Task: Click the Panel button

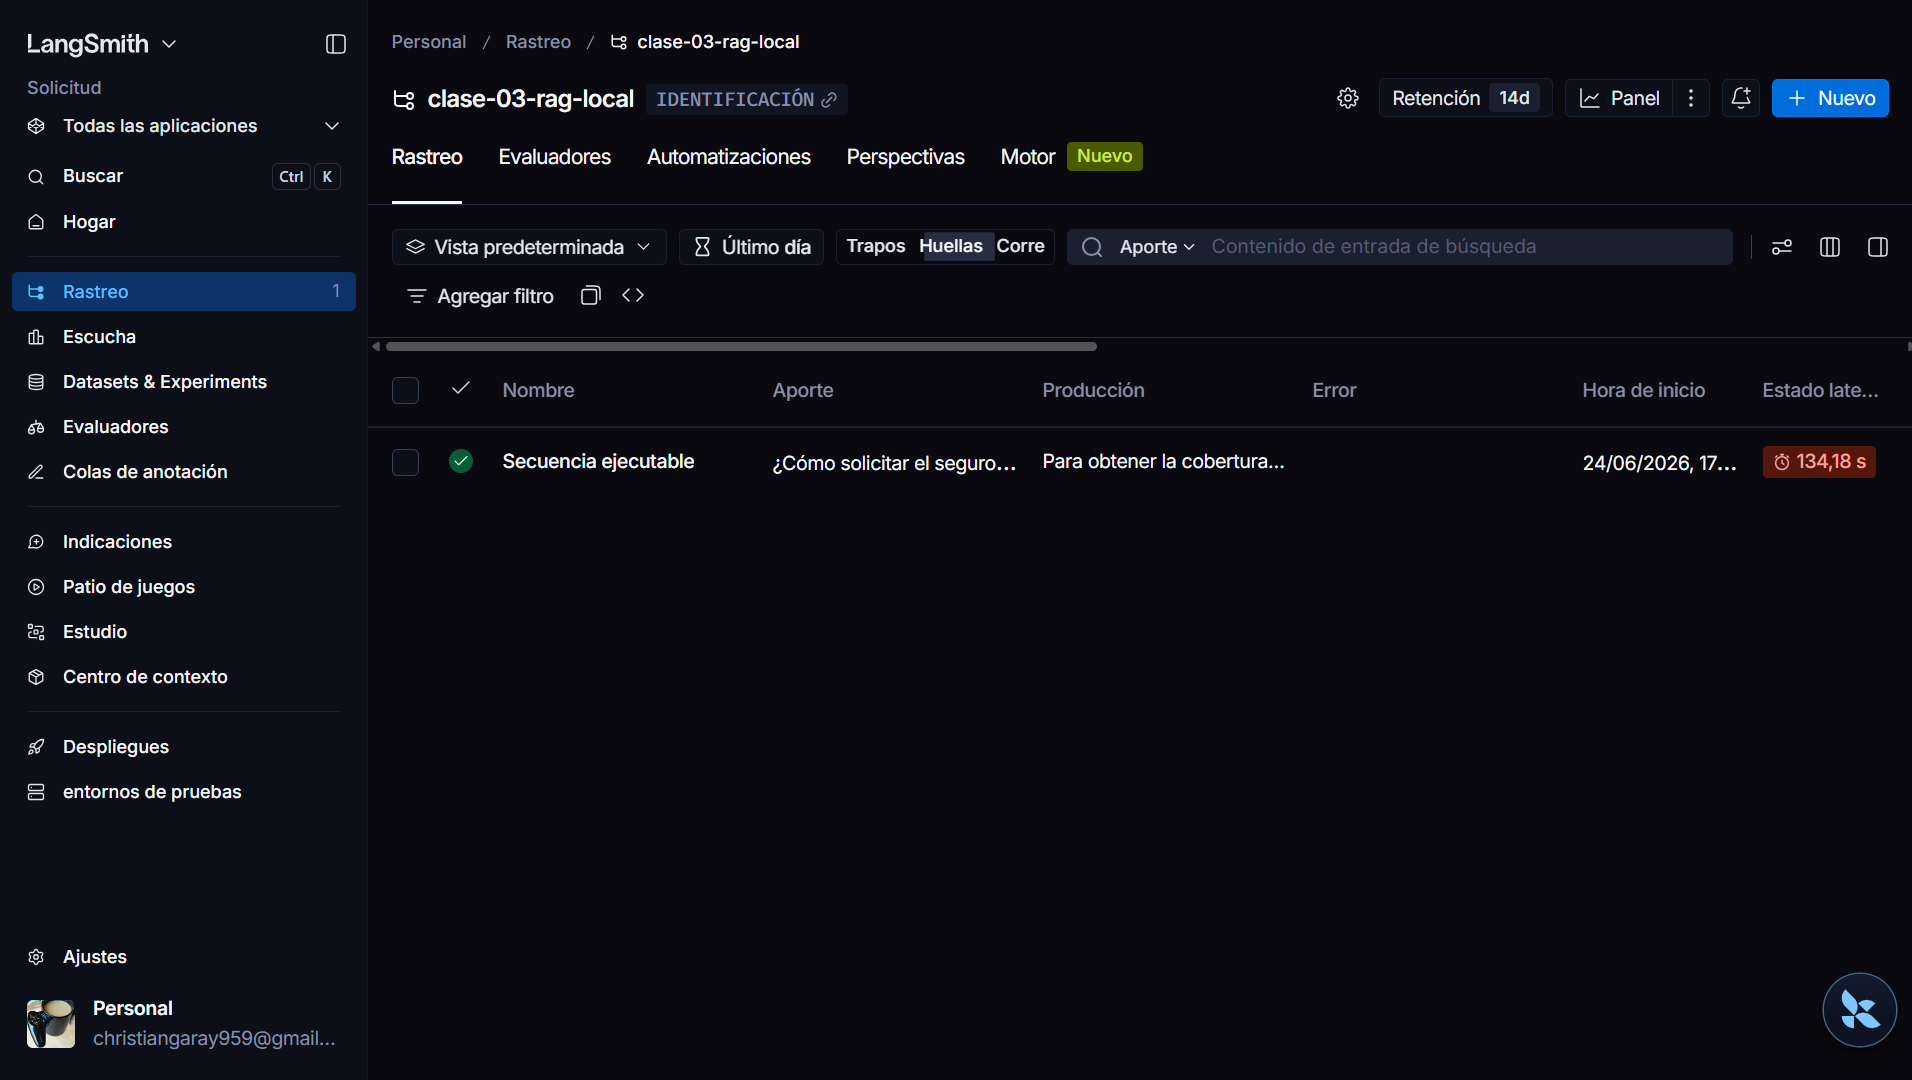Action: coord(1619,98)
